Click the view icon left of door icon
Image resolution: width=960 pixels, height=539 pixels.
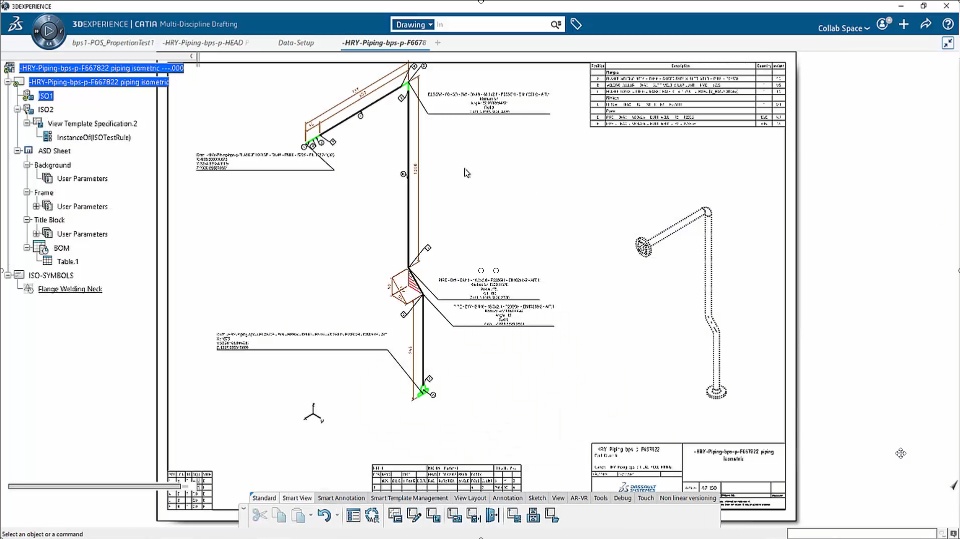tap(473, 515)
